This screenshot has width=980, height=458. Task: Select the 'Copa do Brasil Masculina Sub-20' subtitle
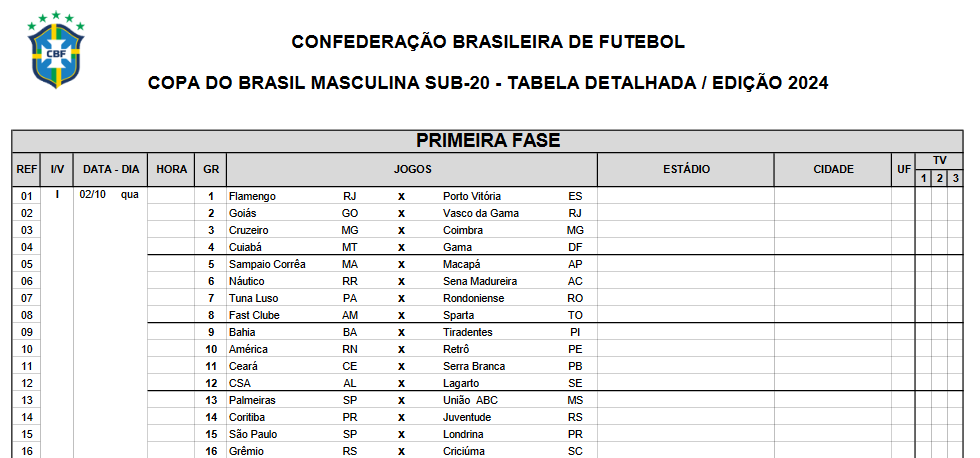488,83
